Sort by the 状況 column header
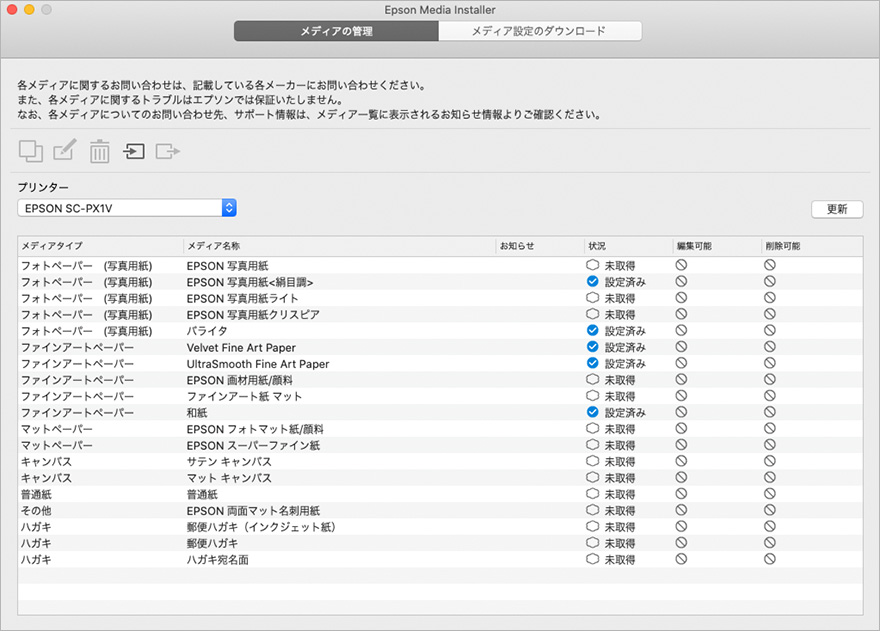This screenshot has height=631, width=880. tap(626, 246)
